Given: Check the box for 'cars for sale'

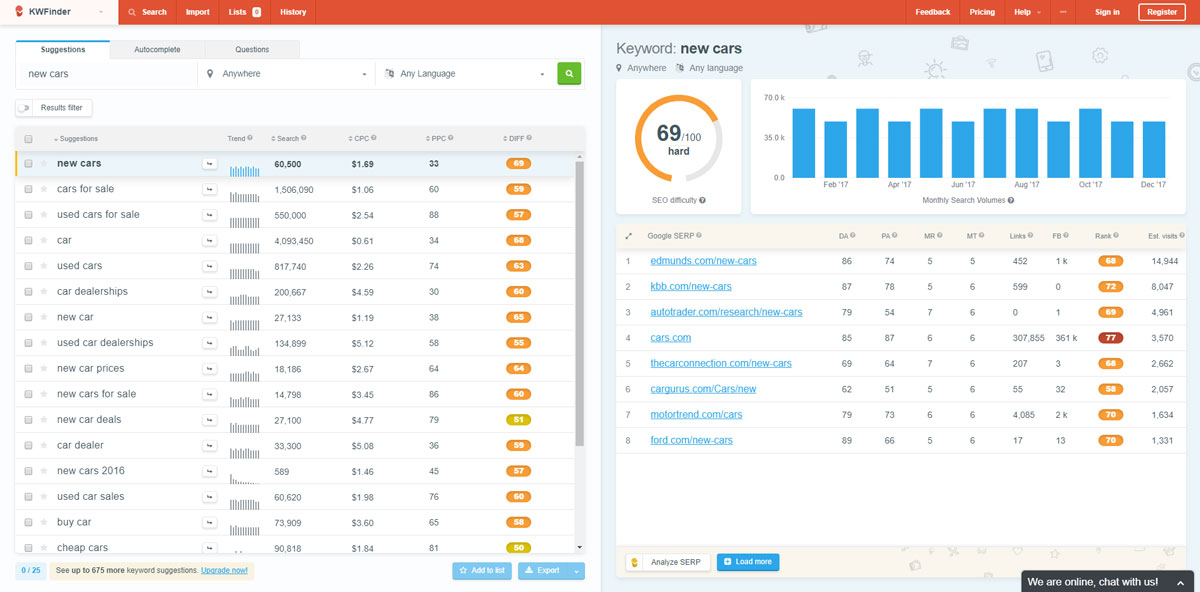Looking at the screenshot, I should point(28,189).
